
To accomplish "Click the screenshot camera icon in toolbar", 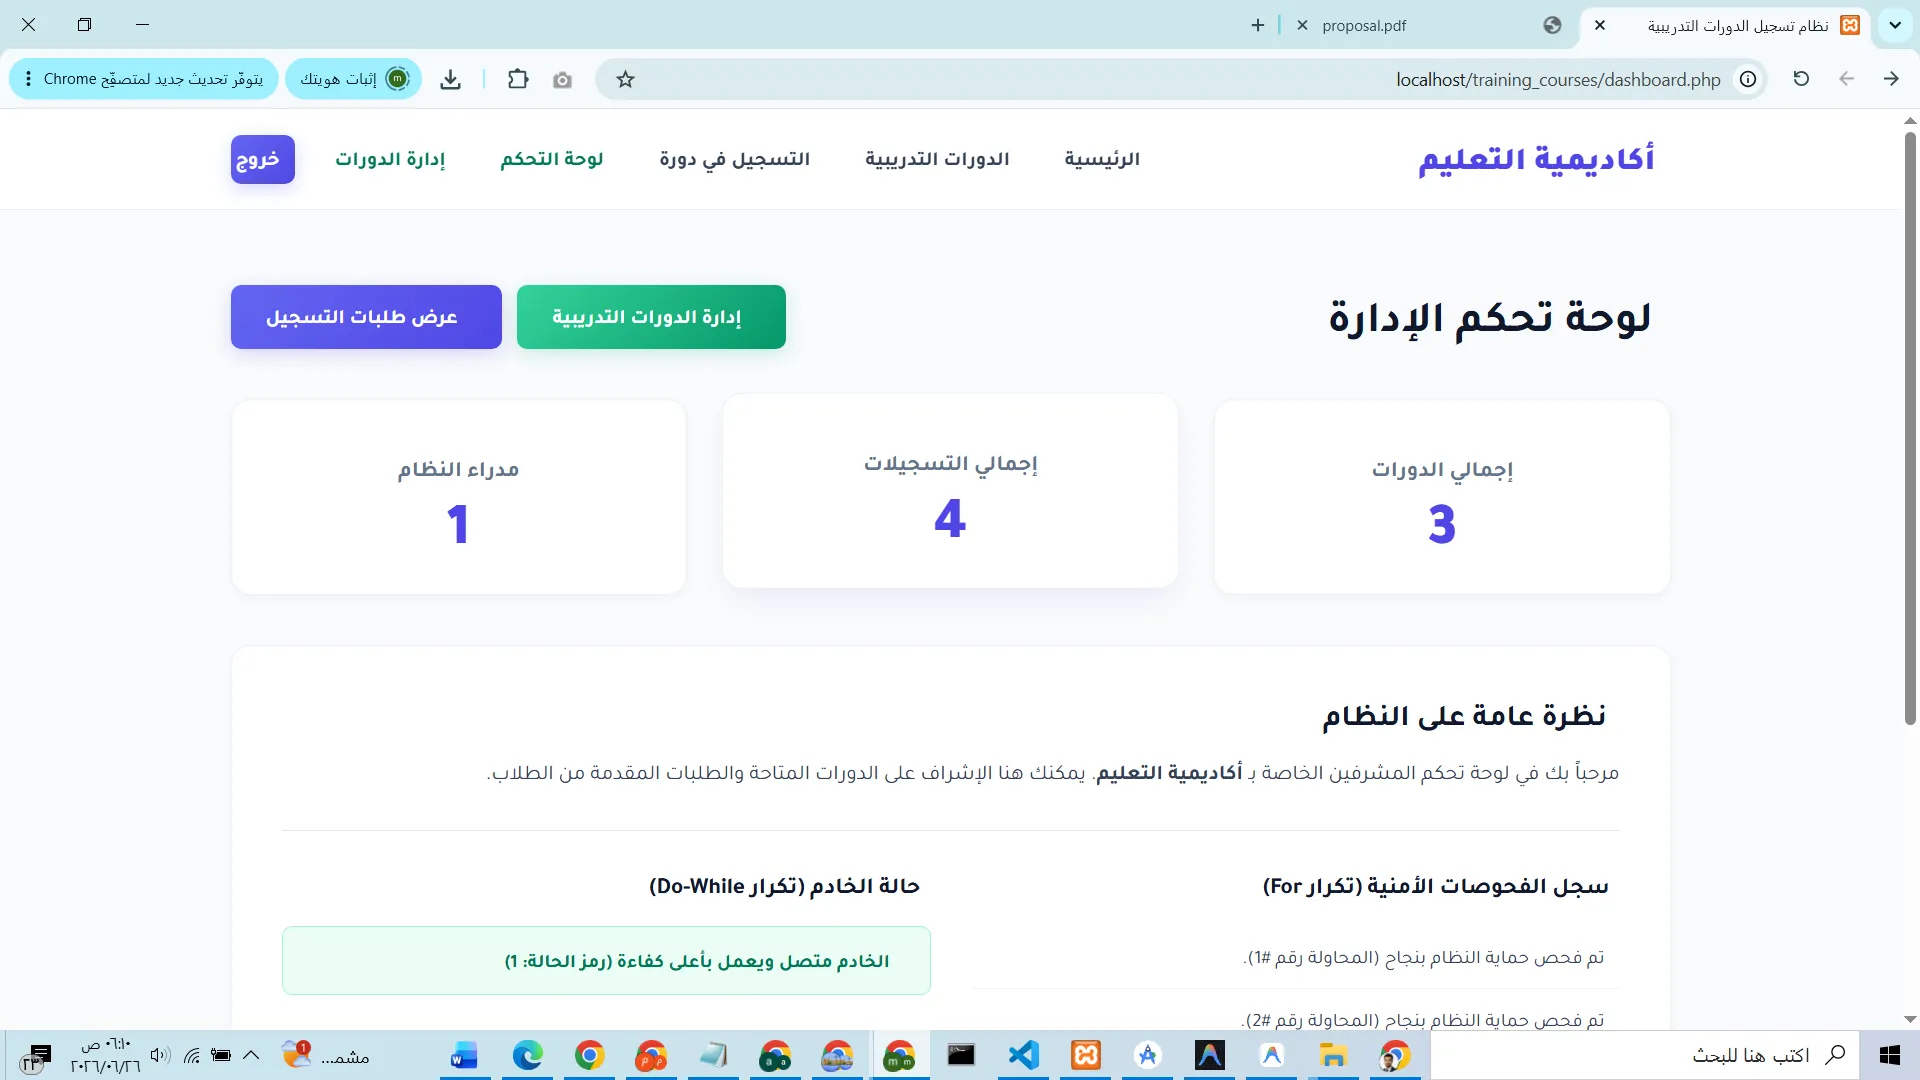I will [563, 80].
